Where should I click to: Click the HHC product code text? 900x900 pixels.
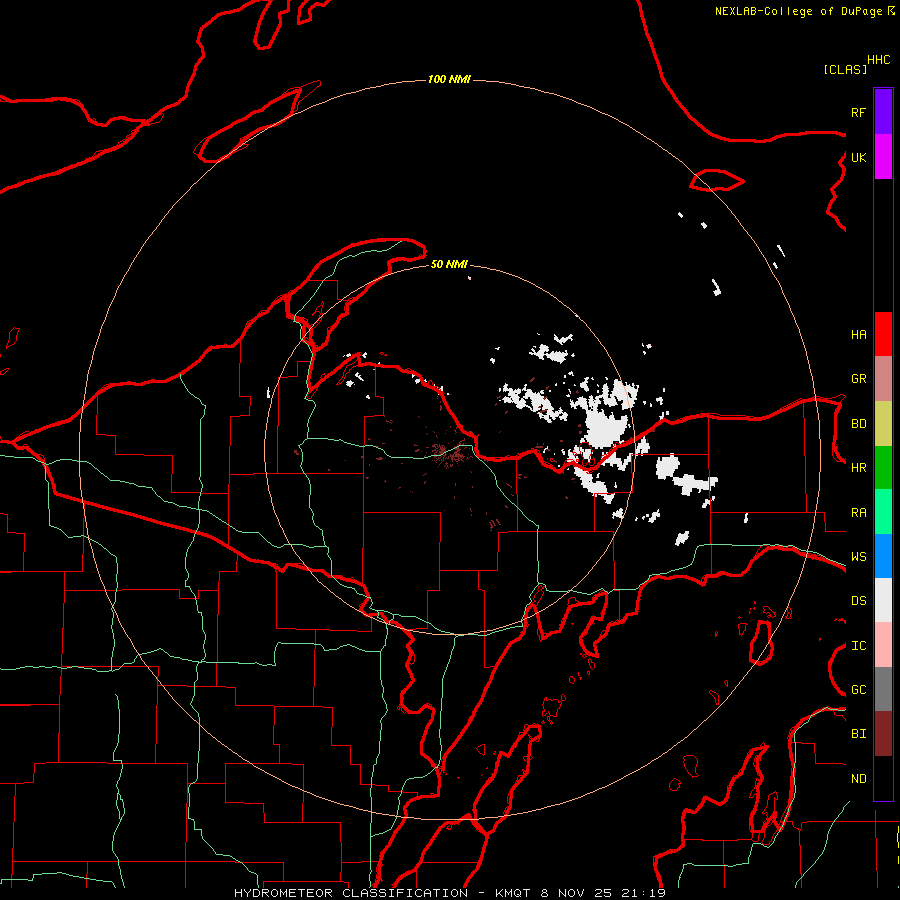point(878,60)
